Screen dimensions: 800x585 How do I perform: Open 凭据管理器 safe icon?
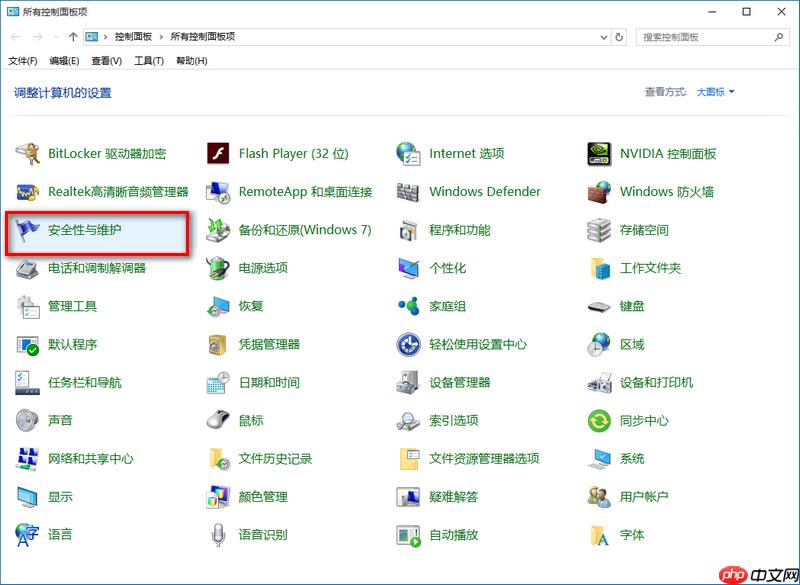(x=218, y=344)
